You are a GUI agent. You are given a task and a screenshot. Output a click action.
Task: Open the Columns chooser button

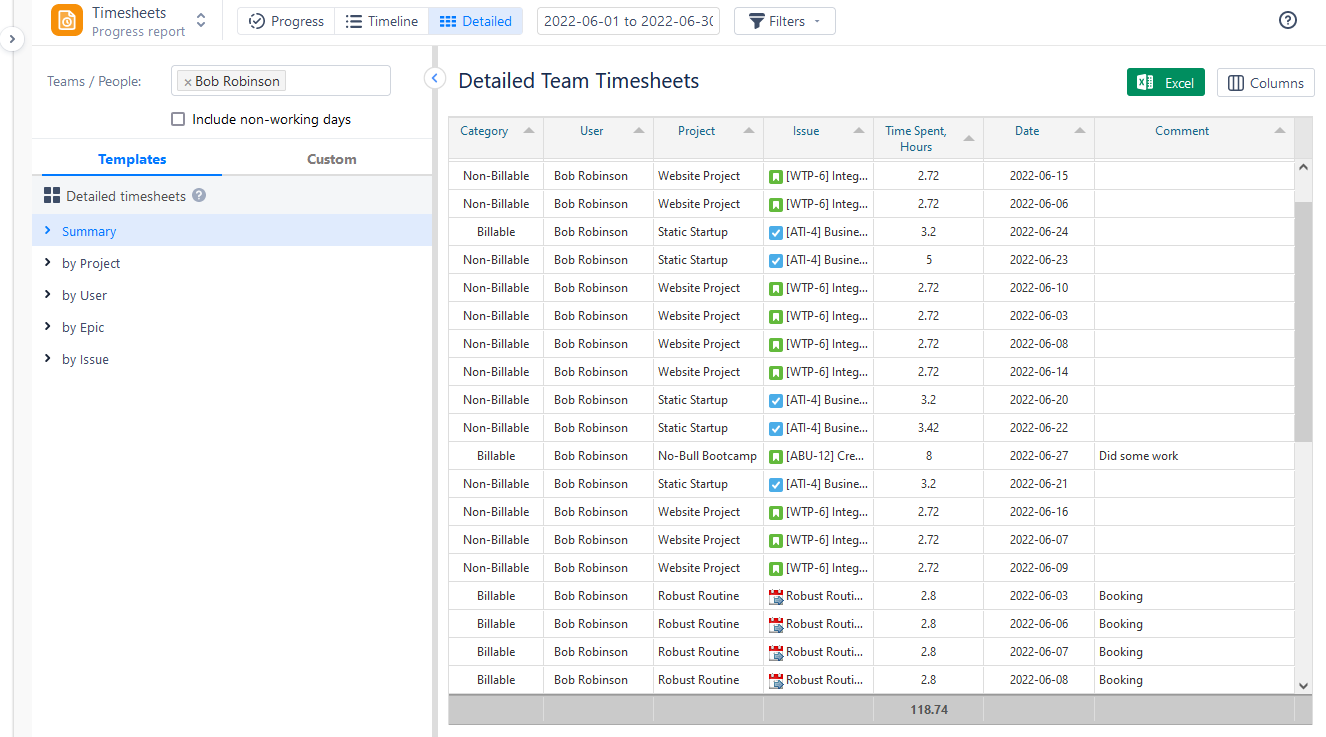point(1265,83)
